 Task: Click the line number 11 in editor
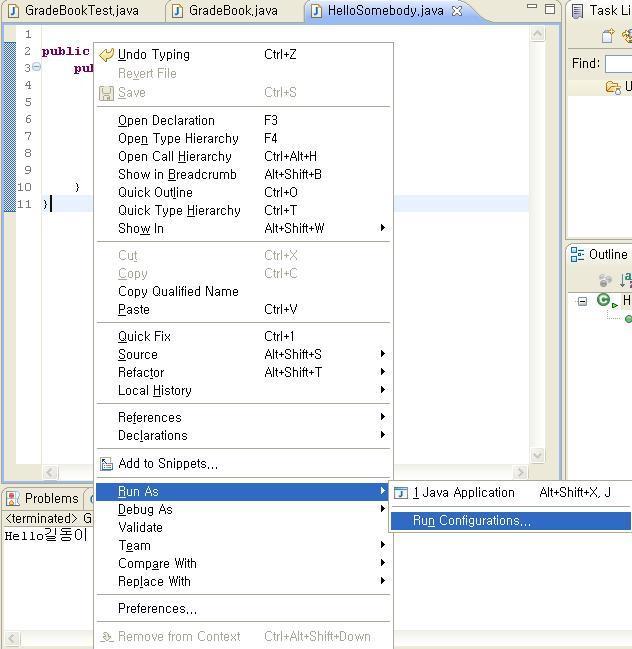tap(24, 204)
